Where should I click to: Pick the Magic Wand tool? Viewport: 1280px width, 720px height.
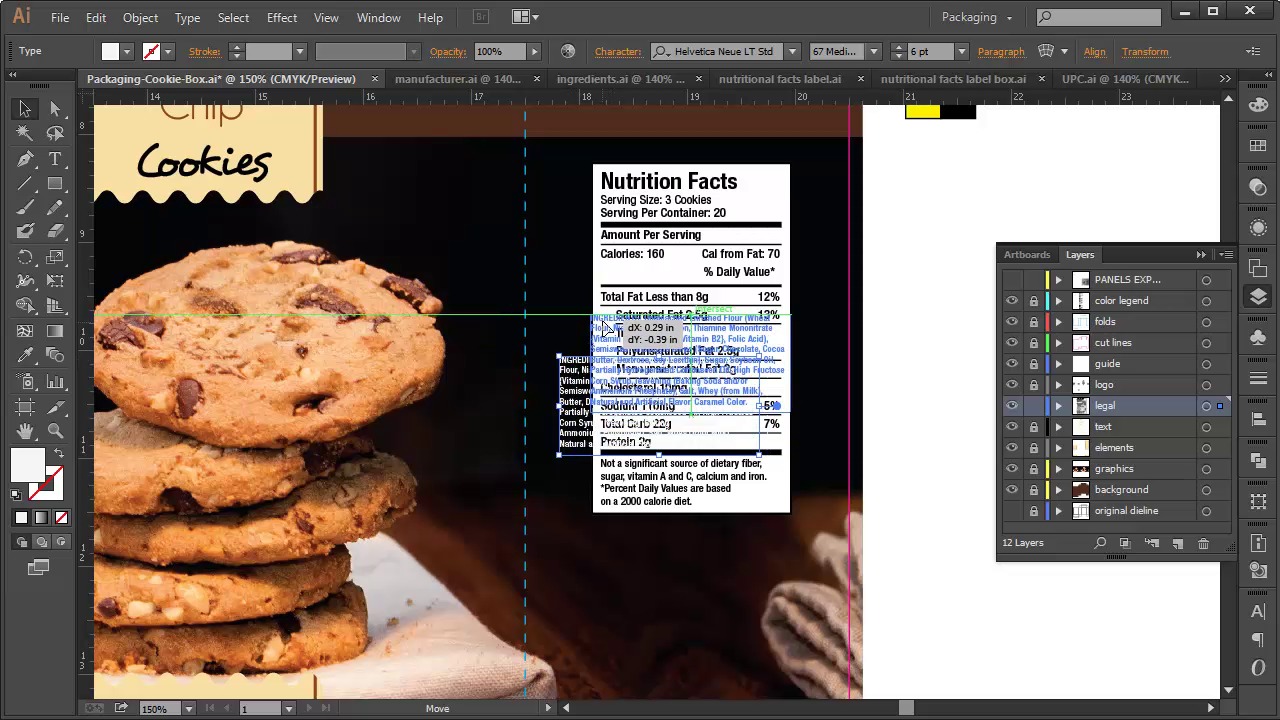coord(25,133)
